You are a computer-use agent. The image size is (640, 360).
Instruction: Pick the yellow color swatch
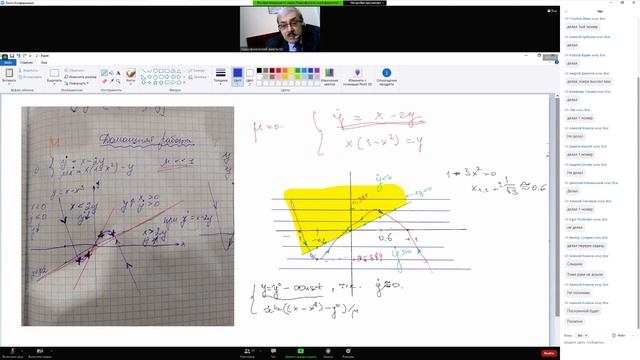pos(291,71)
